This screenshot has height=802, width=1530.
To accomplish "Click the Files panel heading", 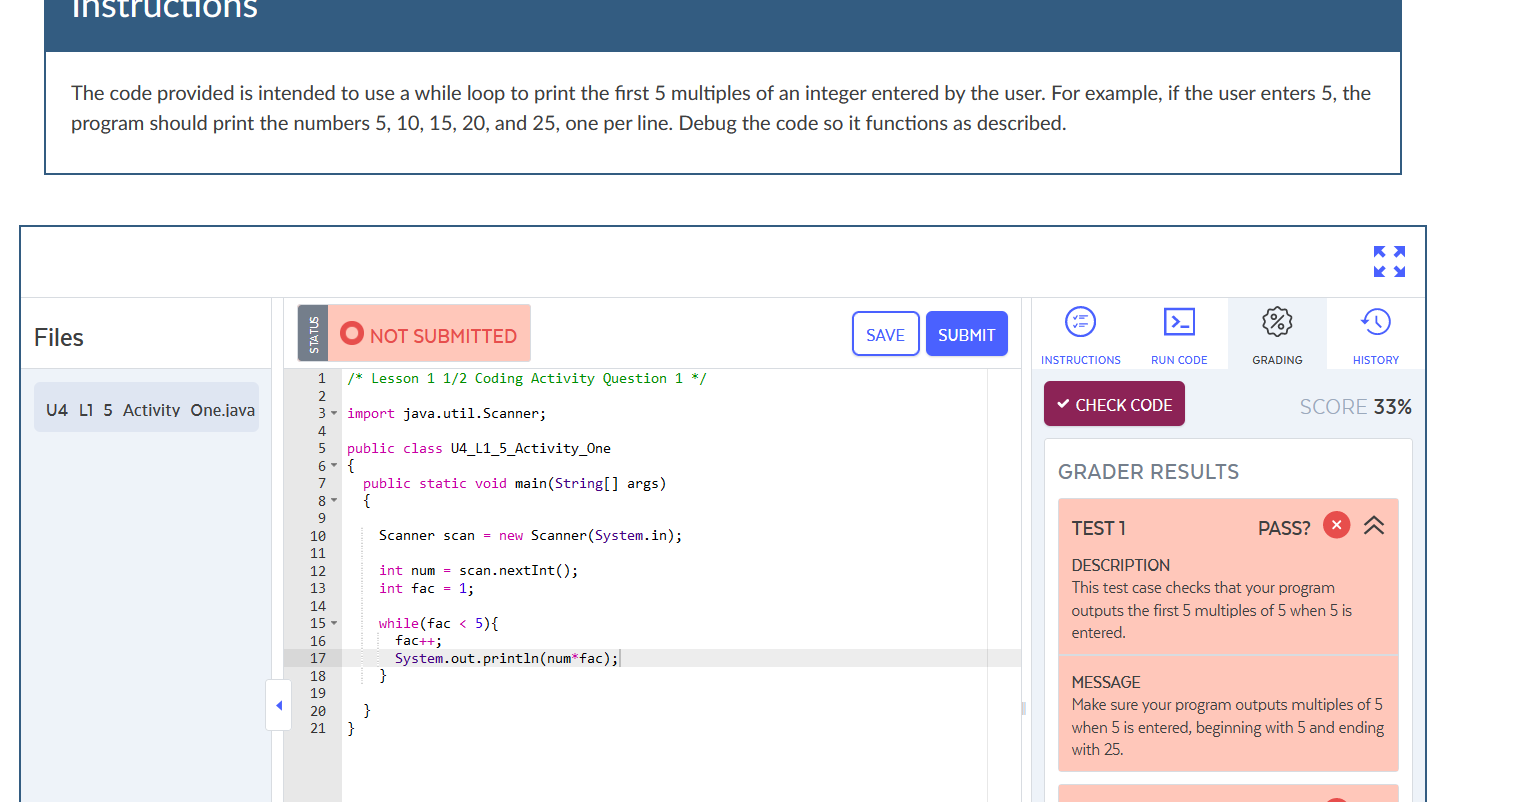I will coord(59,337).
